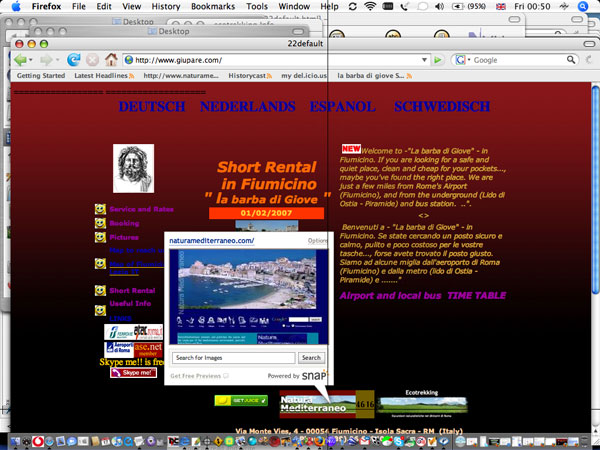Switch the page to DEUTSCH
Image resolution: width=600 pixels, height=450 pixels.
click(152, 106)
